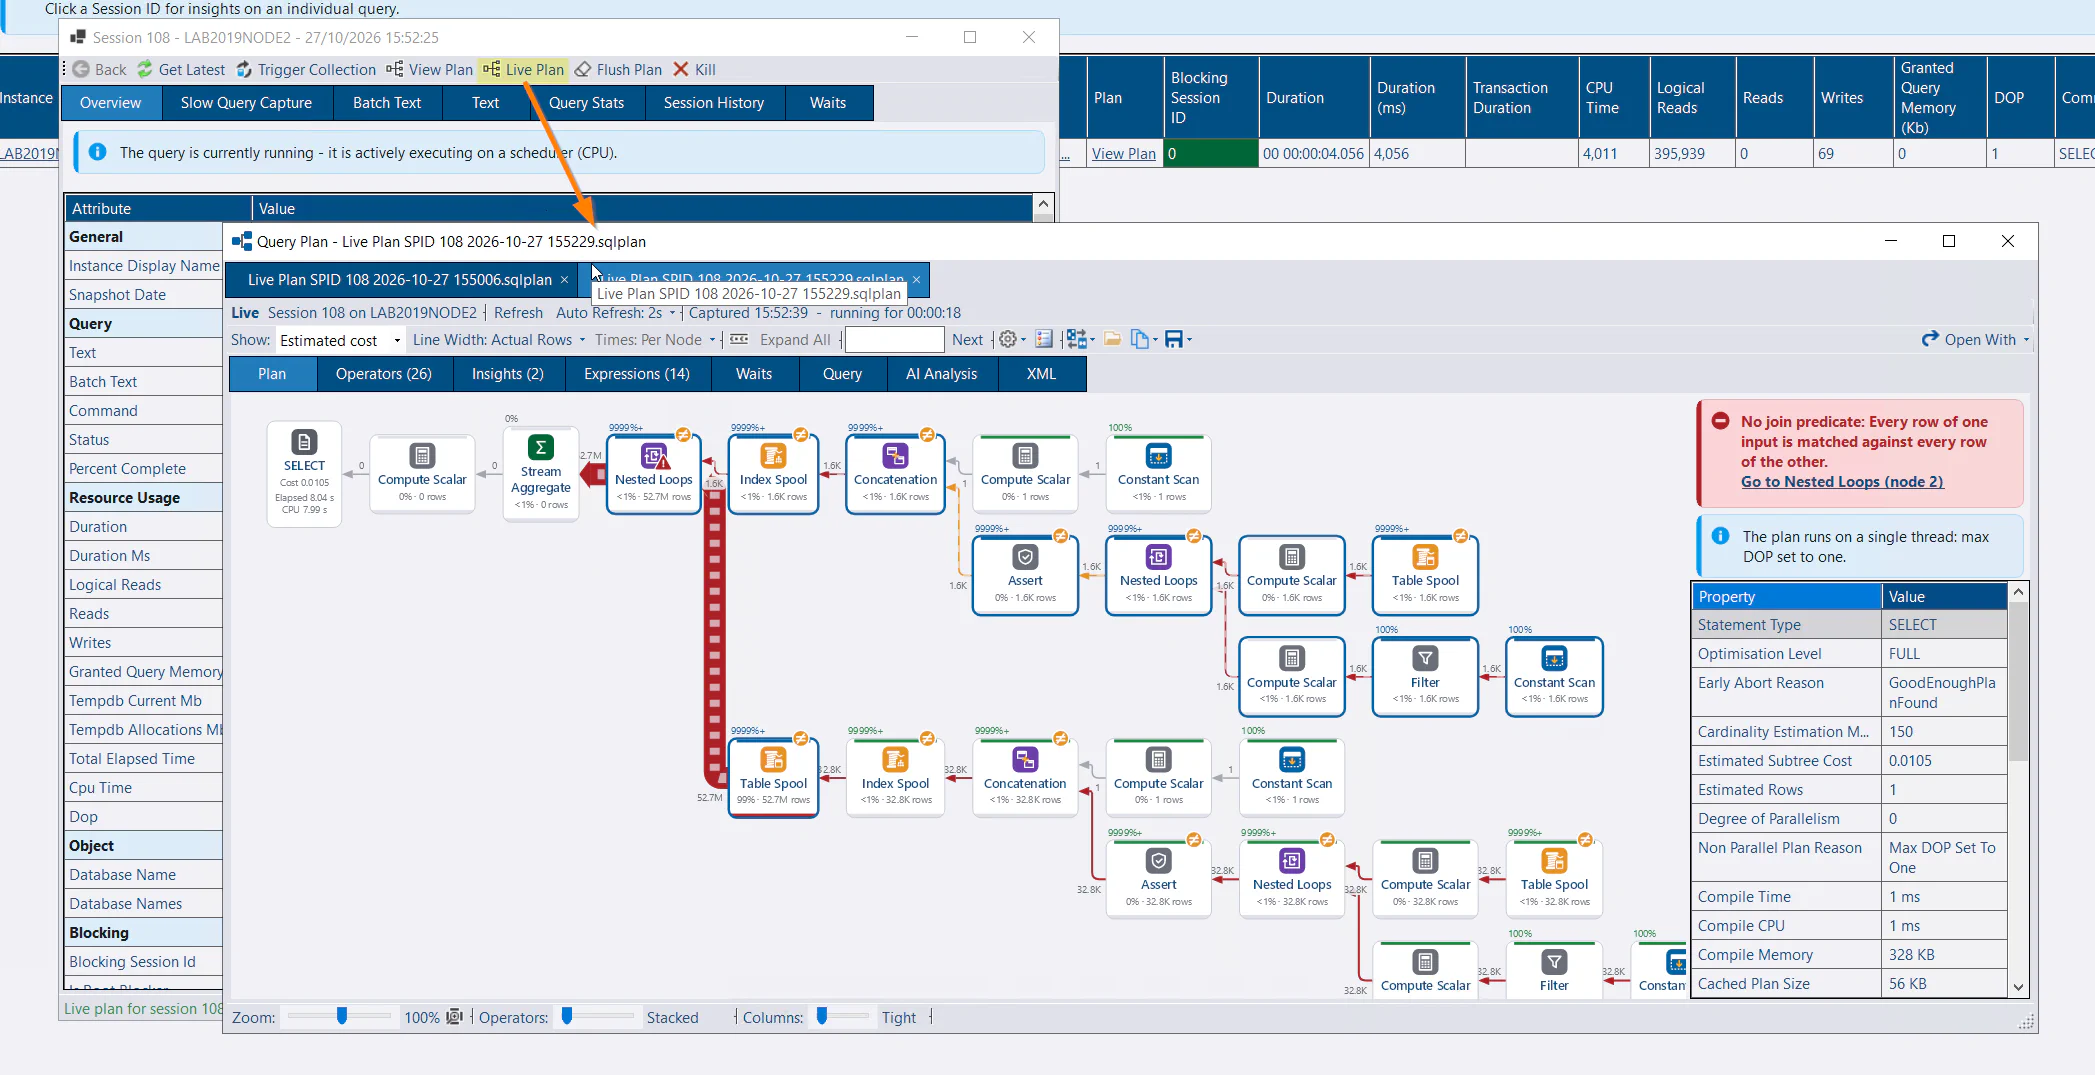Open the Open With dropdown
Screen dimensions: 2095x1075
pyautogui.click(x=1976, y=340)
